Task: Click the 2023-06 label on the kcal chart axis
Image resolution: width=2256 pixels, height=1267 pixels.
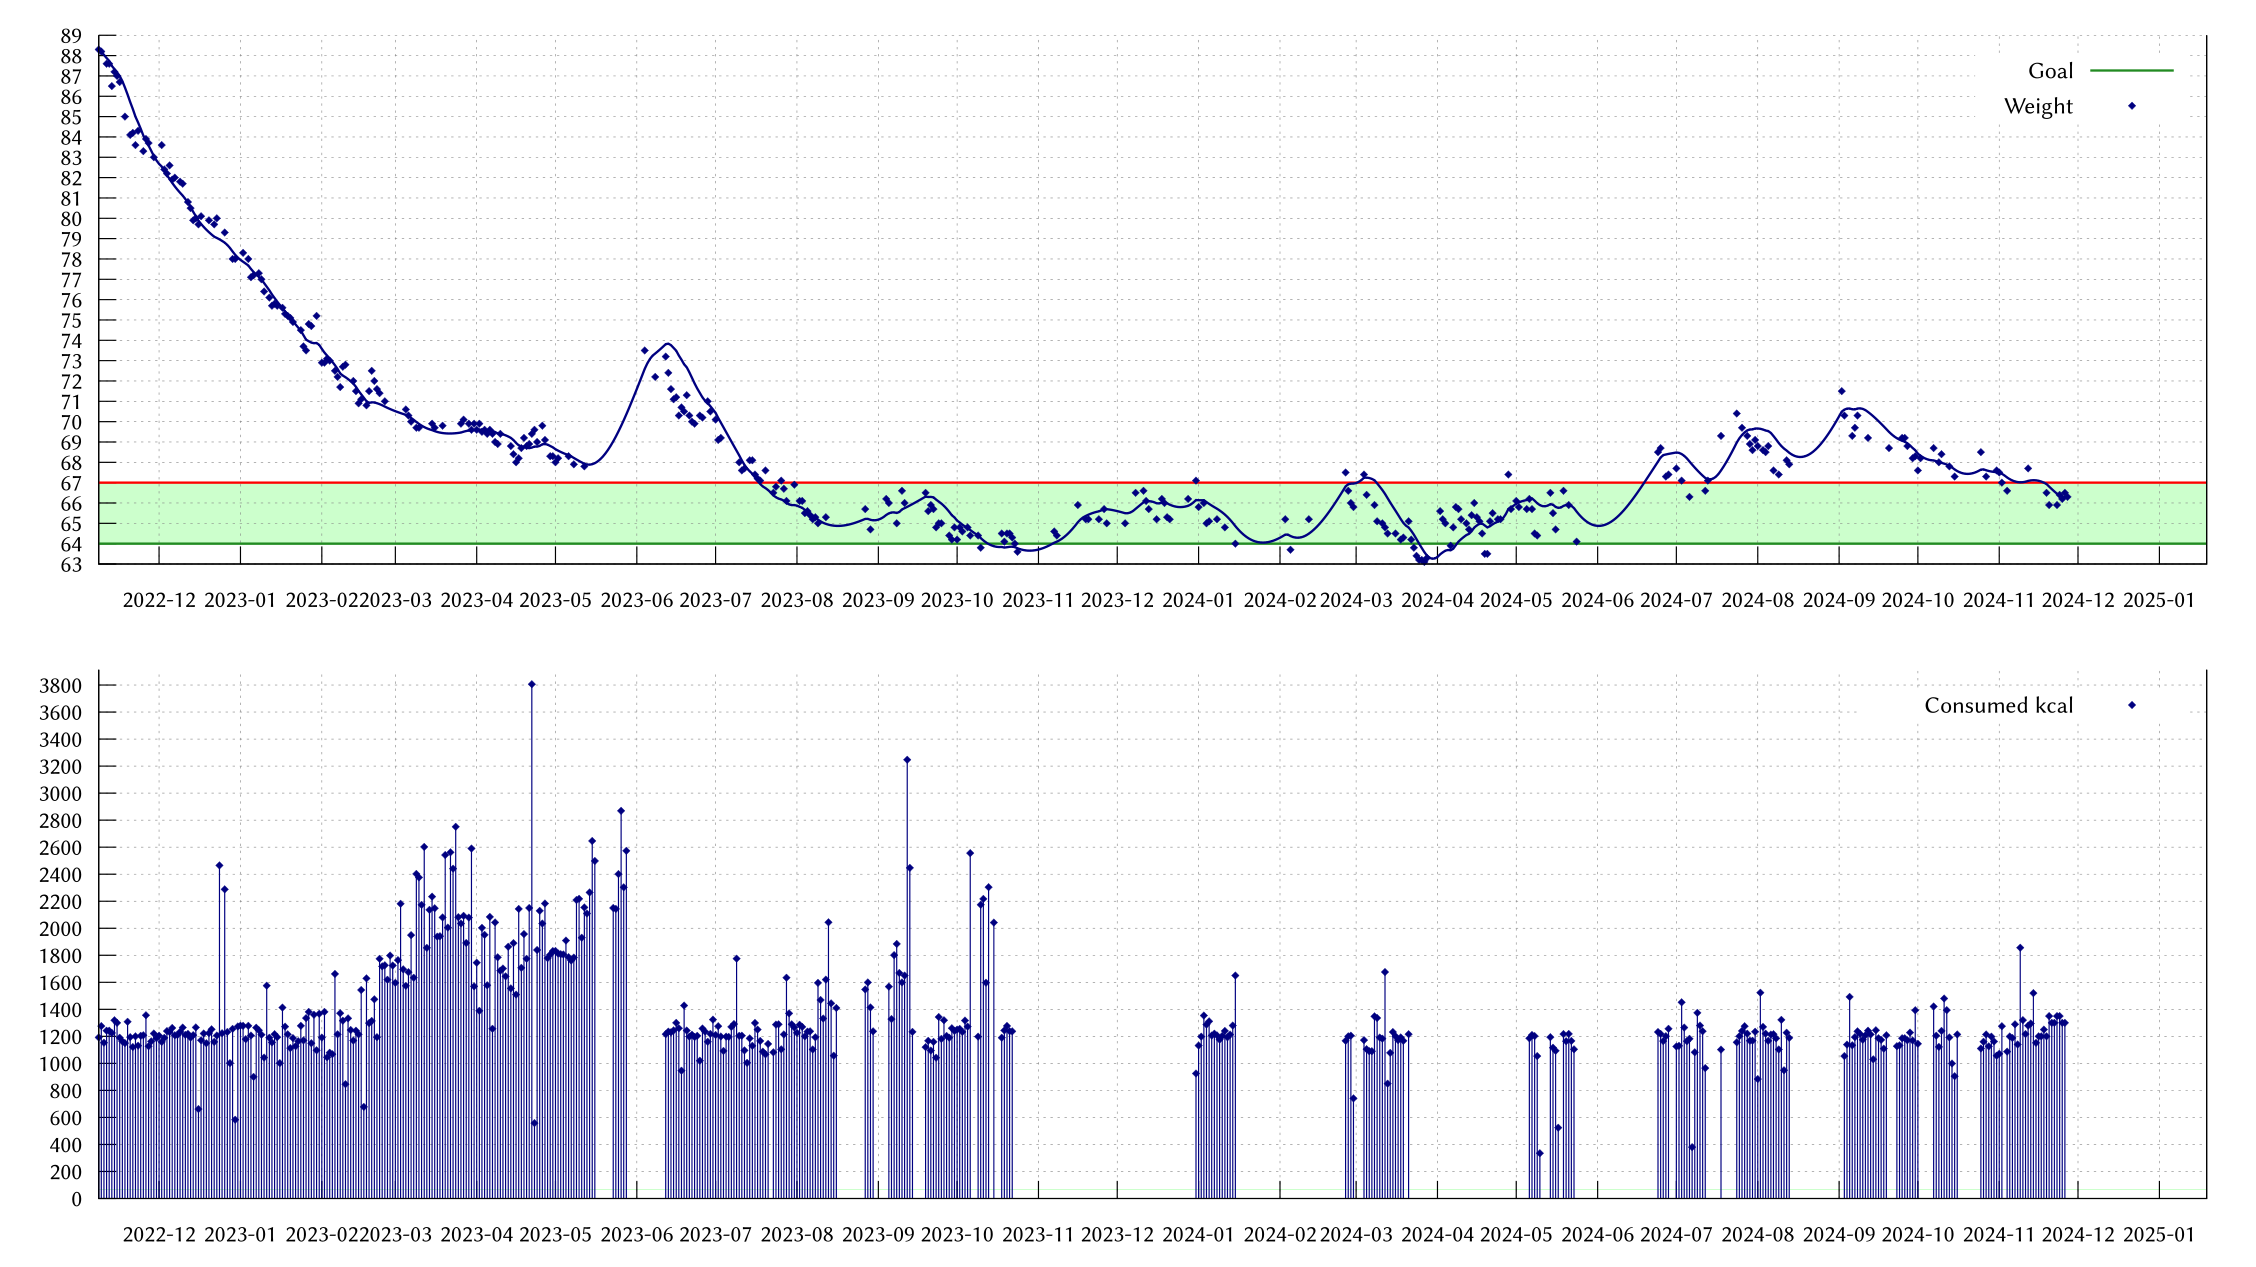Action: (x=636, y=1234)
